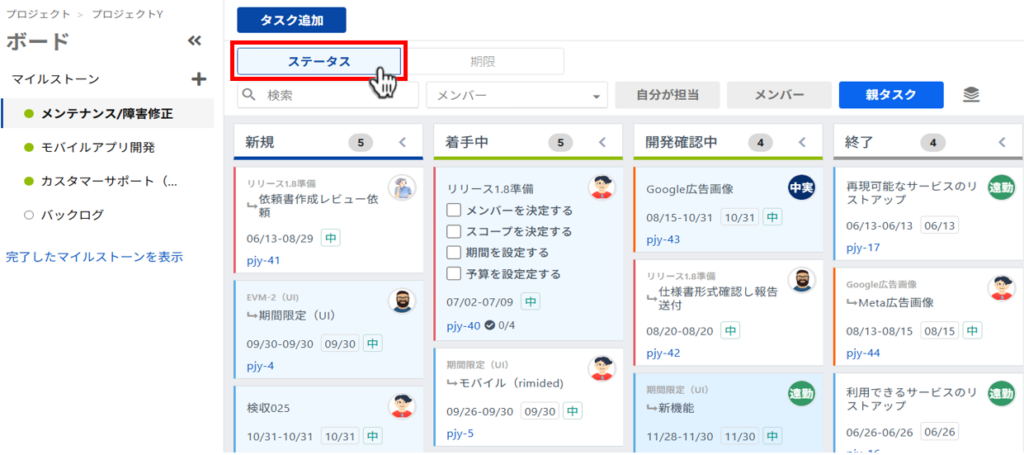The image size is (1024, 455).
Task: Click the medium priority 中 tag on pjy-41
Action: click(331, 240)
